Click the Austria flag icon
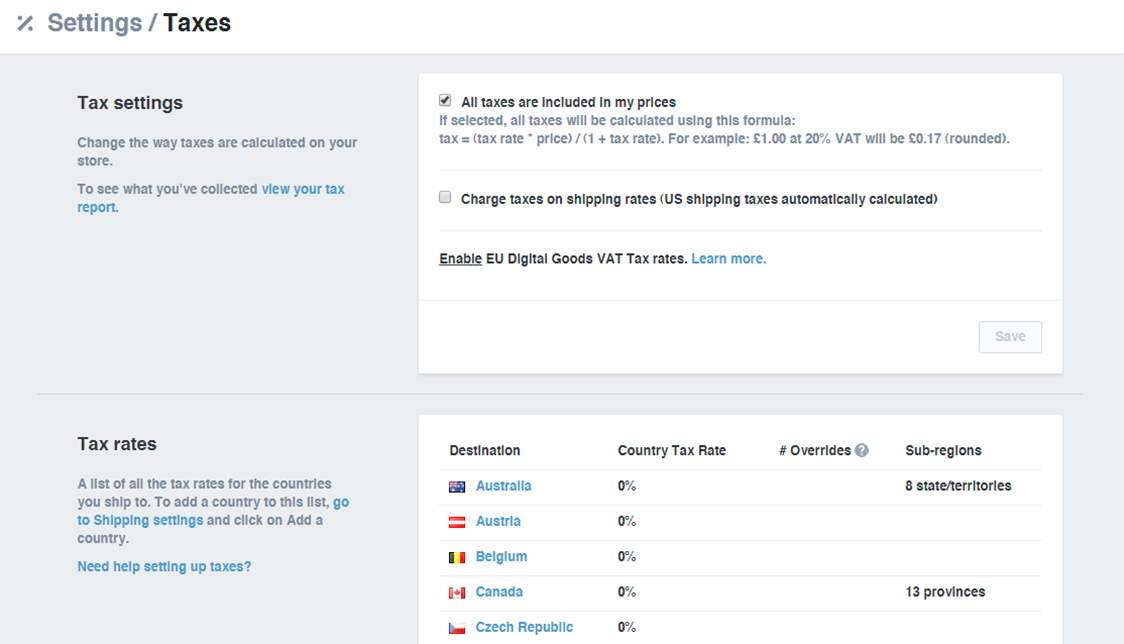The height and width of the screenshot is (644, 1124). [x=456, y=521]
